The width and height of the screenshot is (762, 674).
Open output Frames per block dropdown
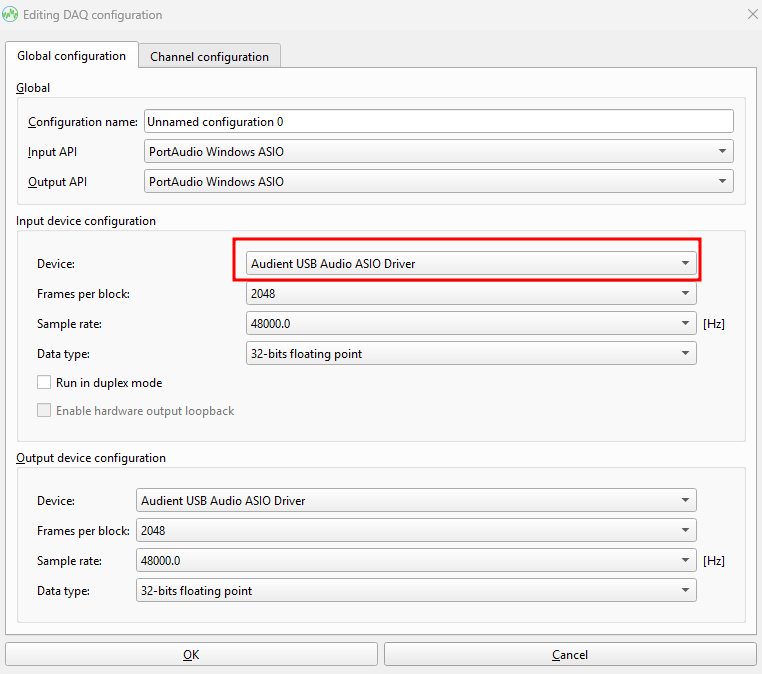tap(416, 531)
